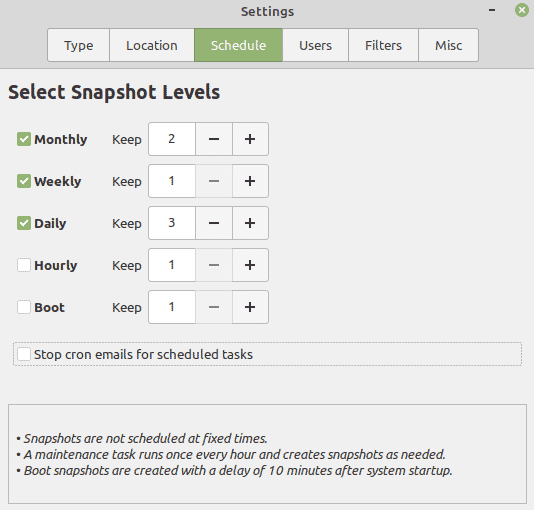
Task: Increase Daily snapshots kept using plus
Action: tap(250, 223)
